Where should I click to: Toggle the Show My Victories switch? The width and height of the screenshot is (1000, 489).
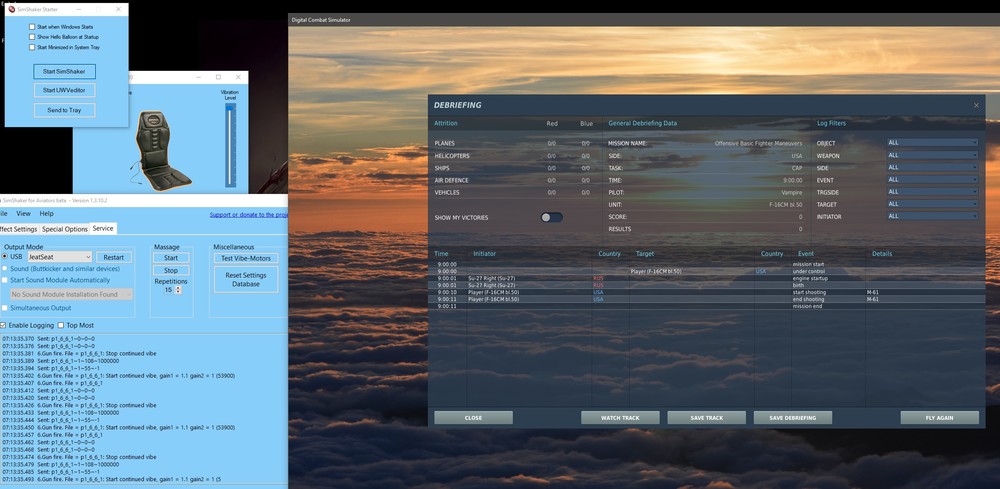(552, 217)
